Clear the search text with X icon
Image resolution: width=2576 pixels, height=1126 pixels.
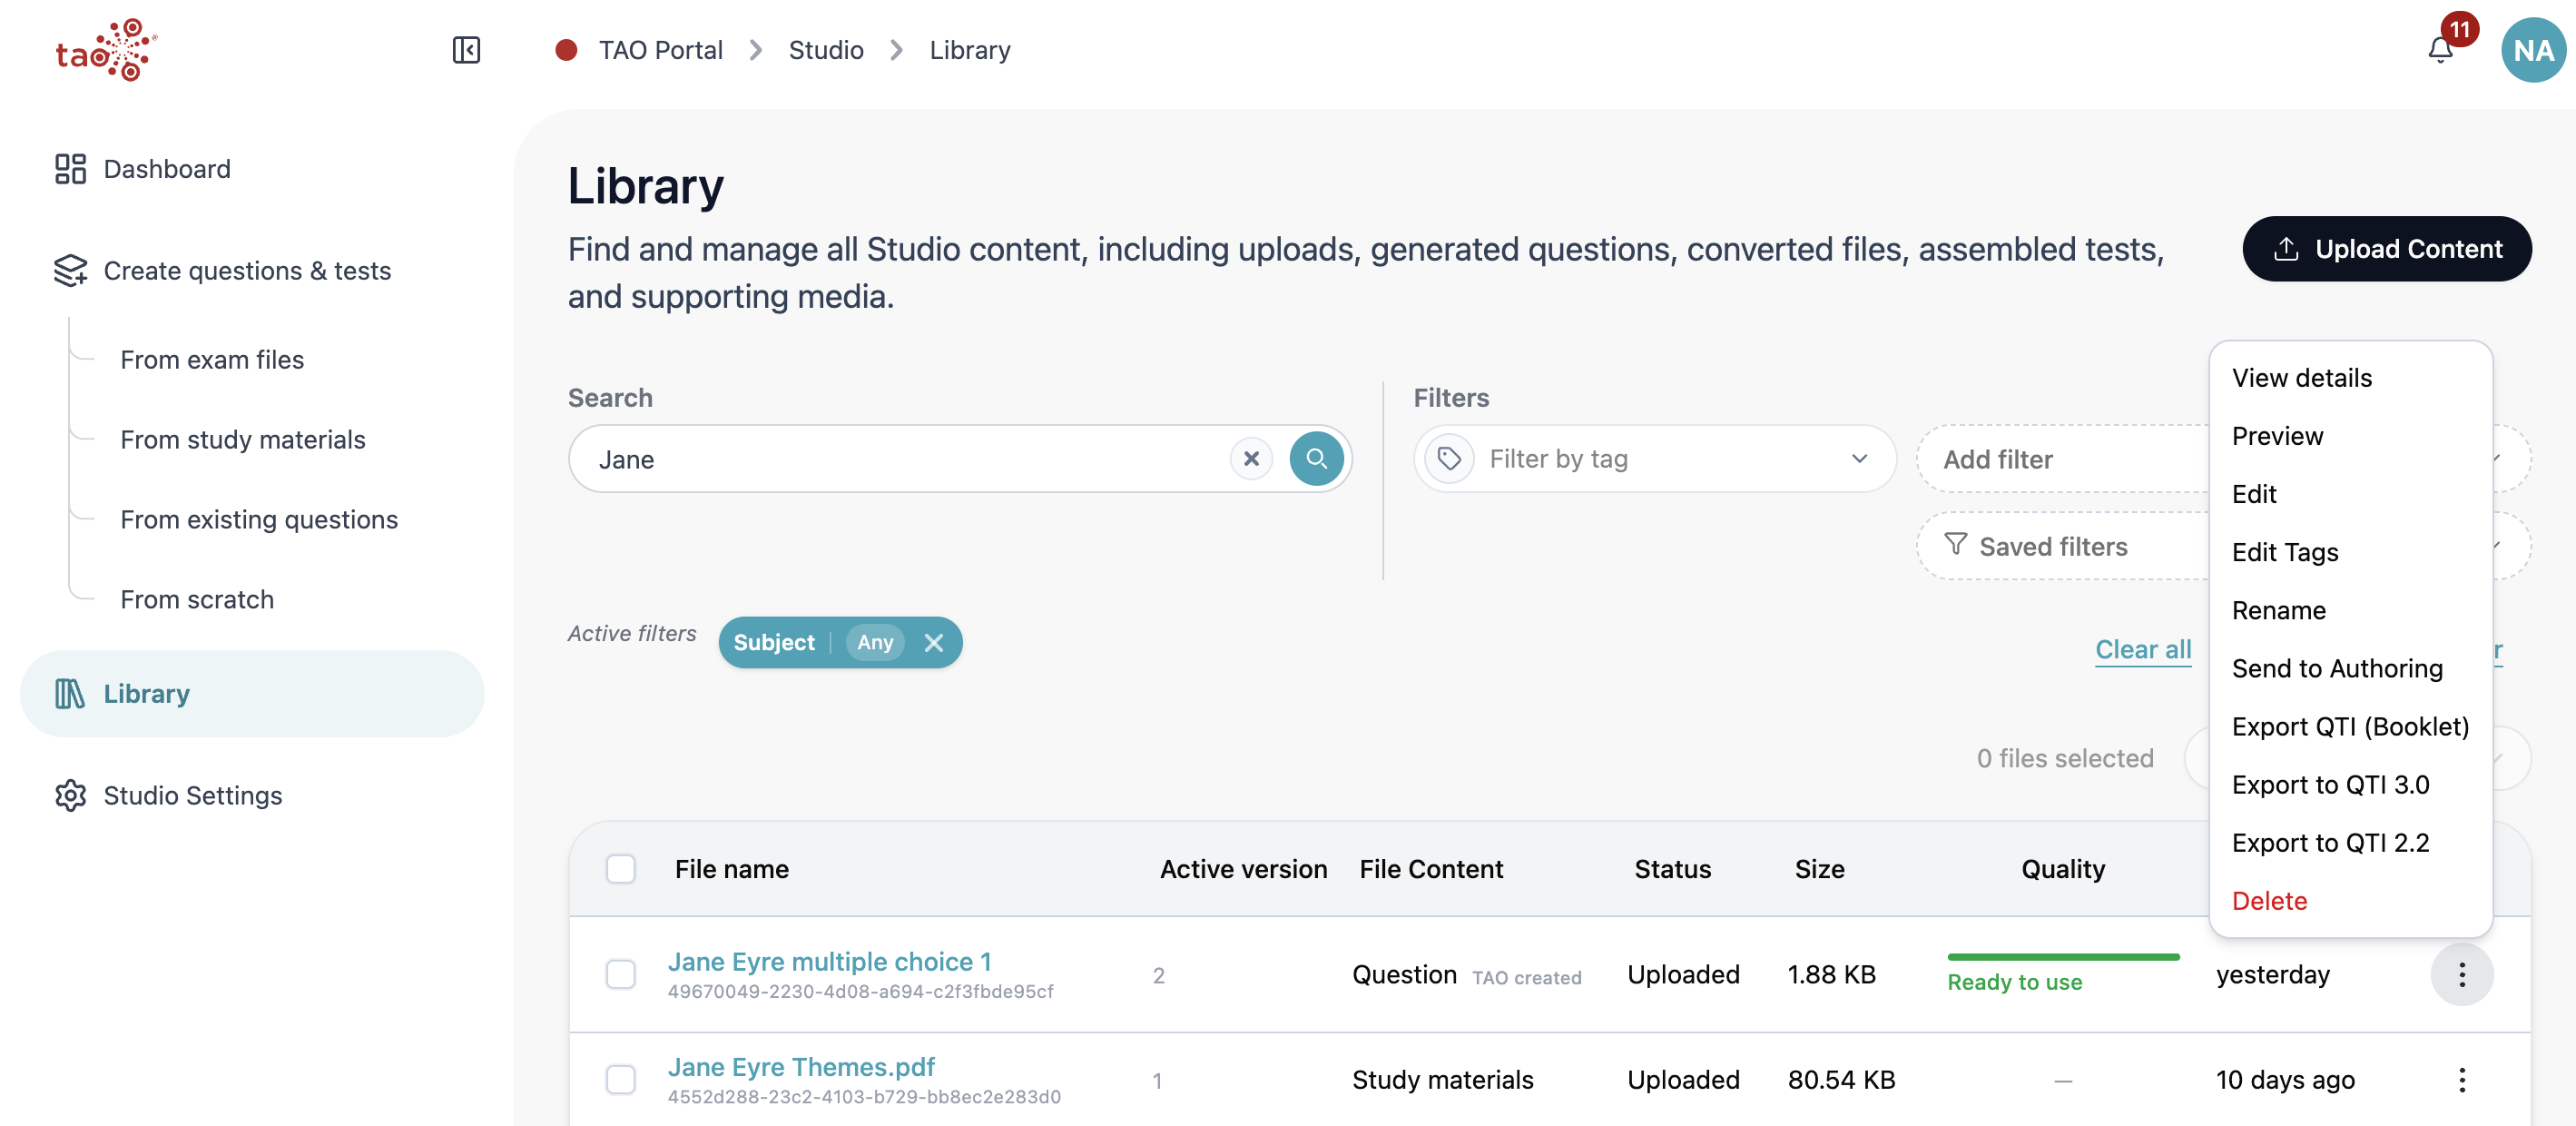pyautogui.click(x=1251, y=459)
